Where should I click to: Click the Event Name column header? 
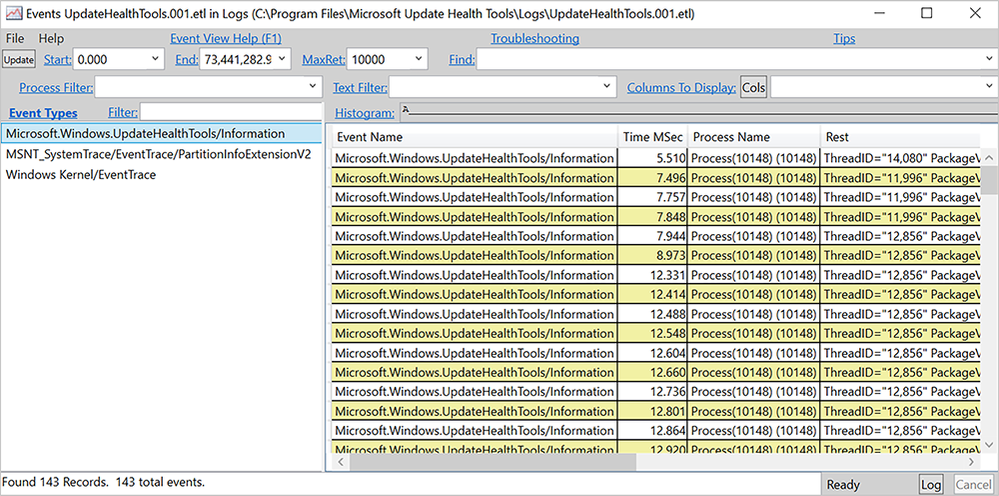(475, 137)
